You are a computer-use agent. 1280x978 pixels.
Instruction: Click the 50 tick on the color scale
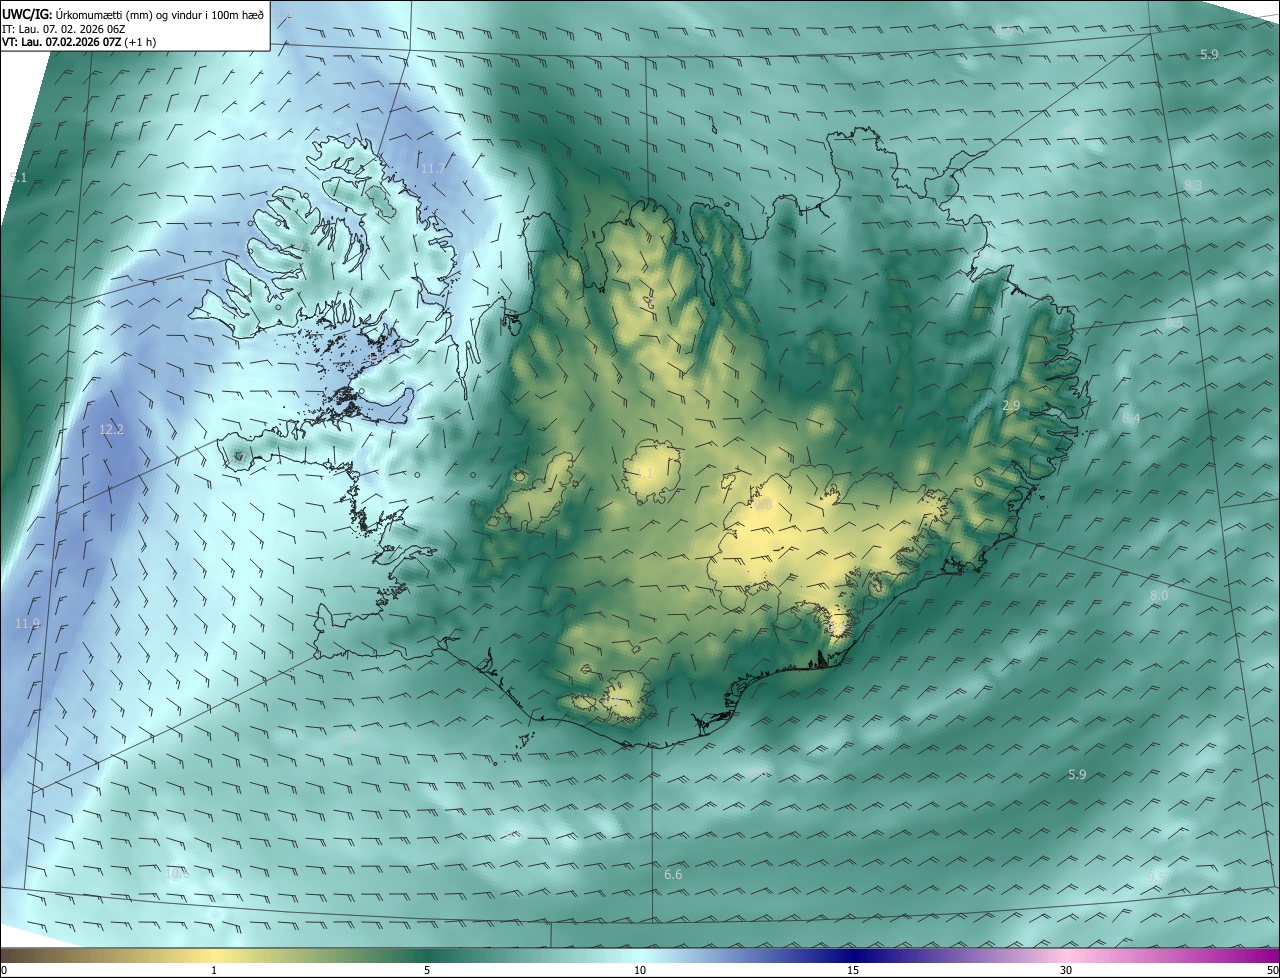(x=1272, y=970)
